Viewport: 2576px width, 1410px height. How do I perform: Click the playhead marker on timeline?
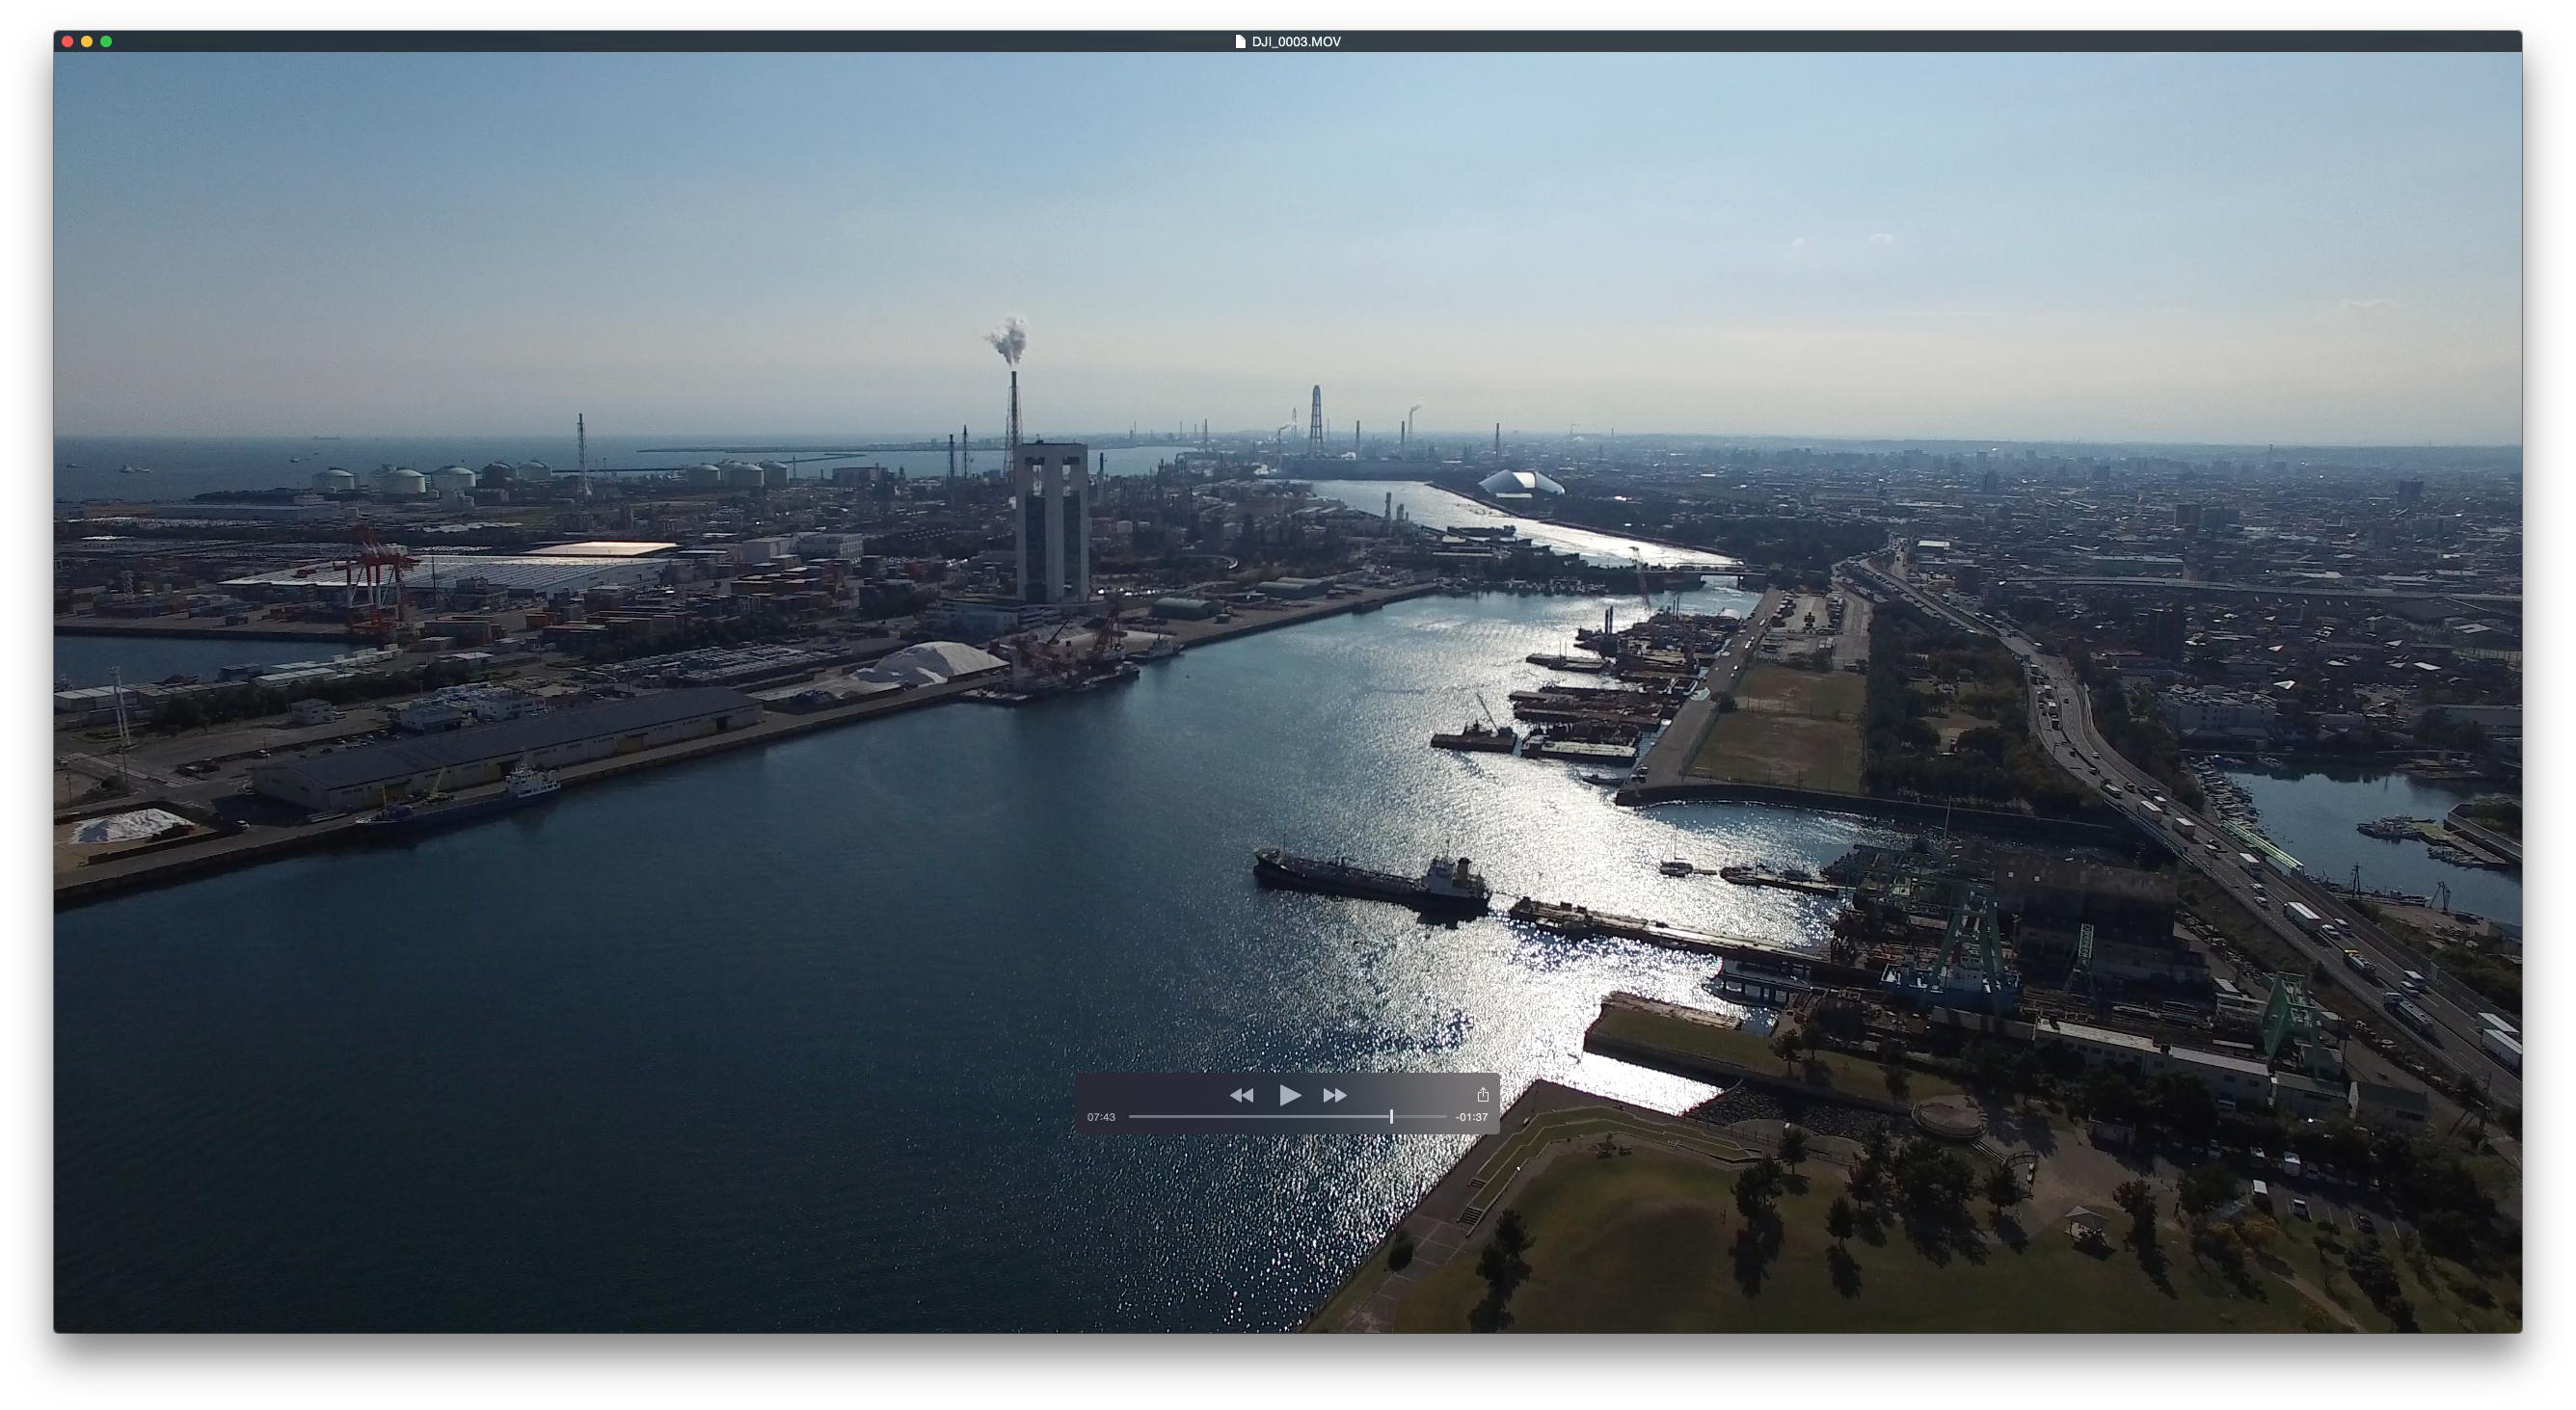(x=1391, y=1117)
